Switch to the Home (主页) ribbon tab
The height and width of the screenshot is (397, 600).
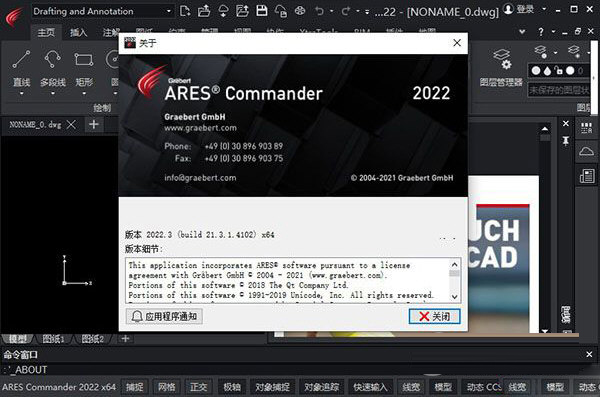[x=46, y=33]
